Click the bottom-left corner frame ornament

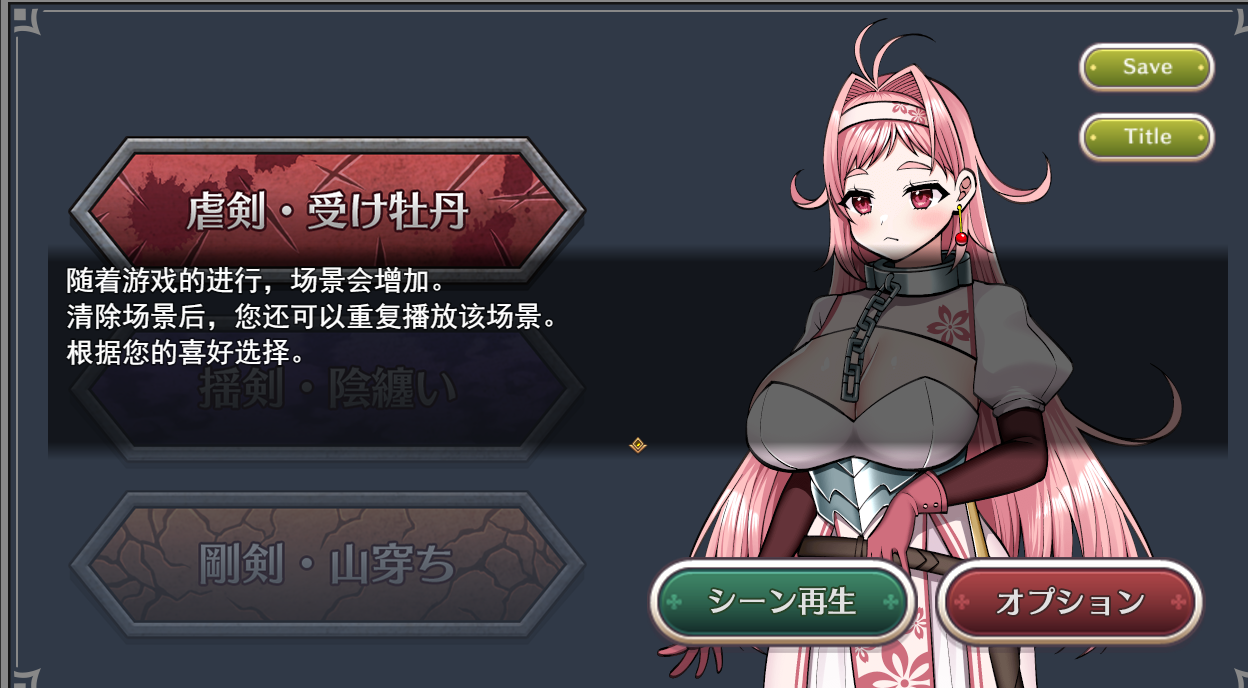tap(24, 674)
